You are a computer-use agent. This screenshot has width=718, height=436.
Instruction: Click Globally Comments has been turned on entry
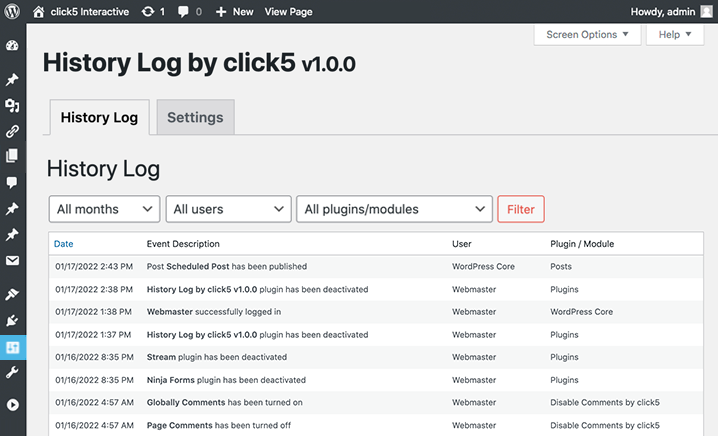(x=224, y=403)
